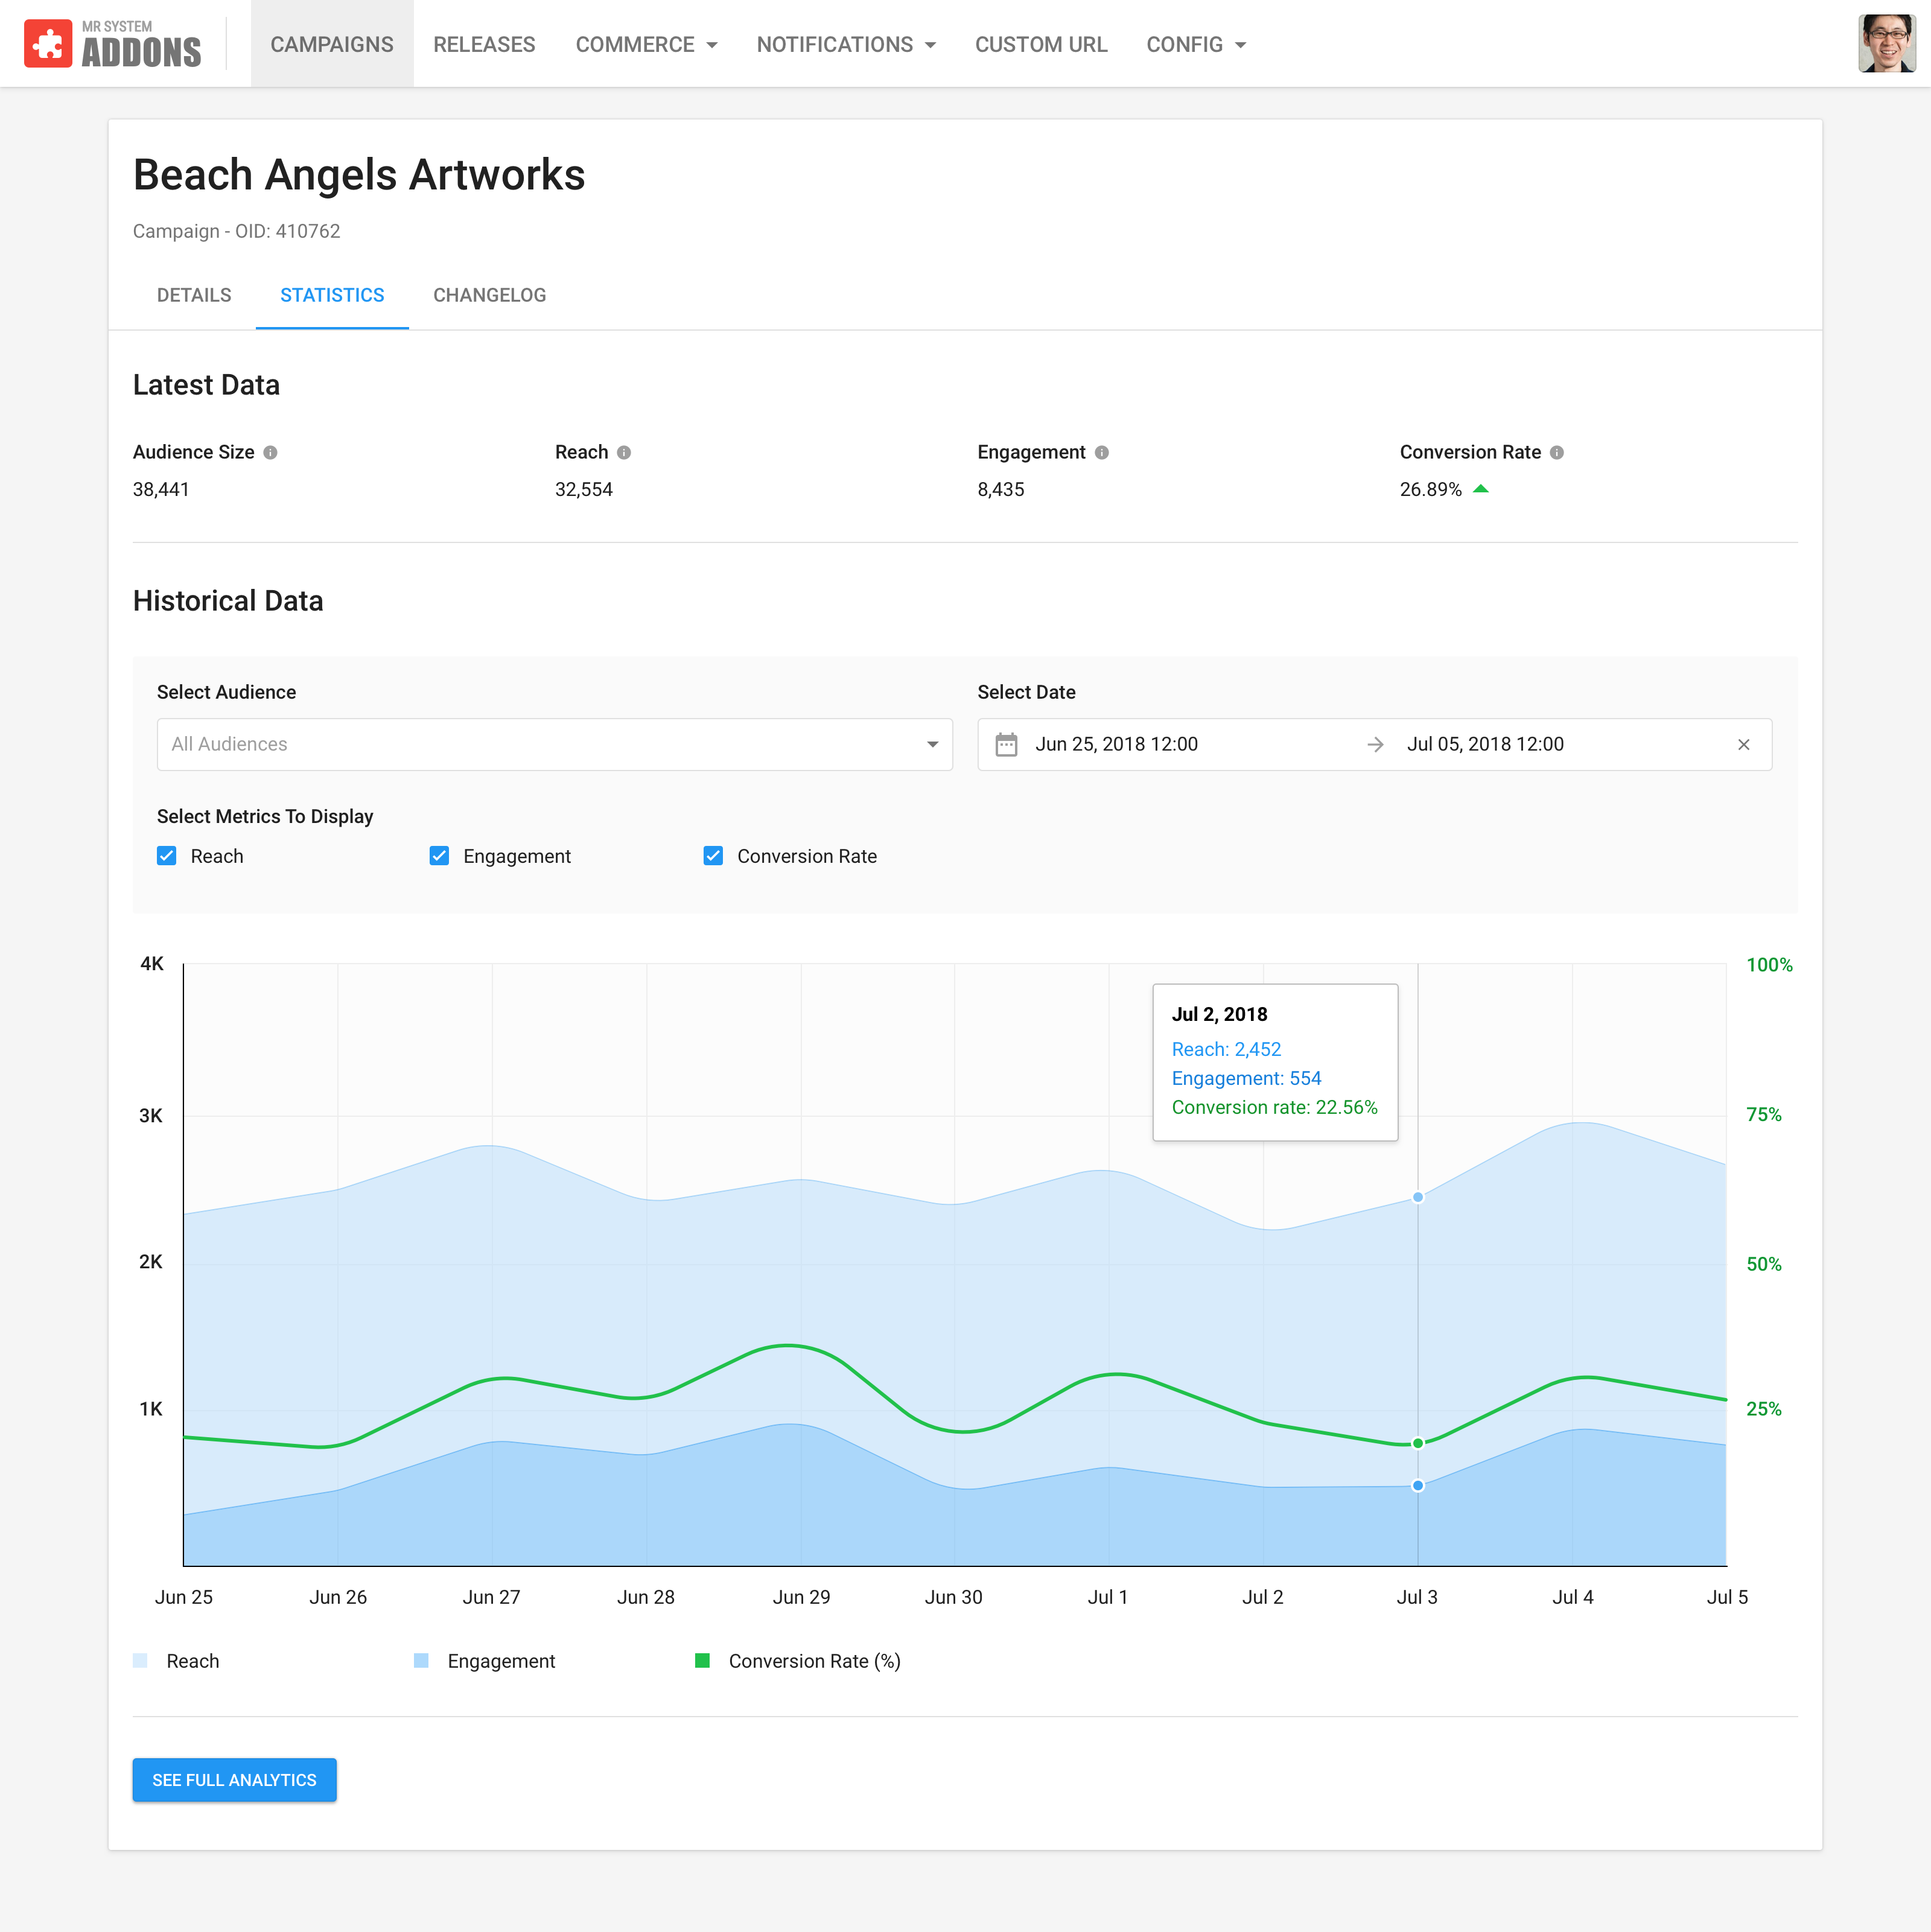The image size is (1931, 1932).
Task: Click the calendar icon in date field
Action: [1006, 744]
